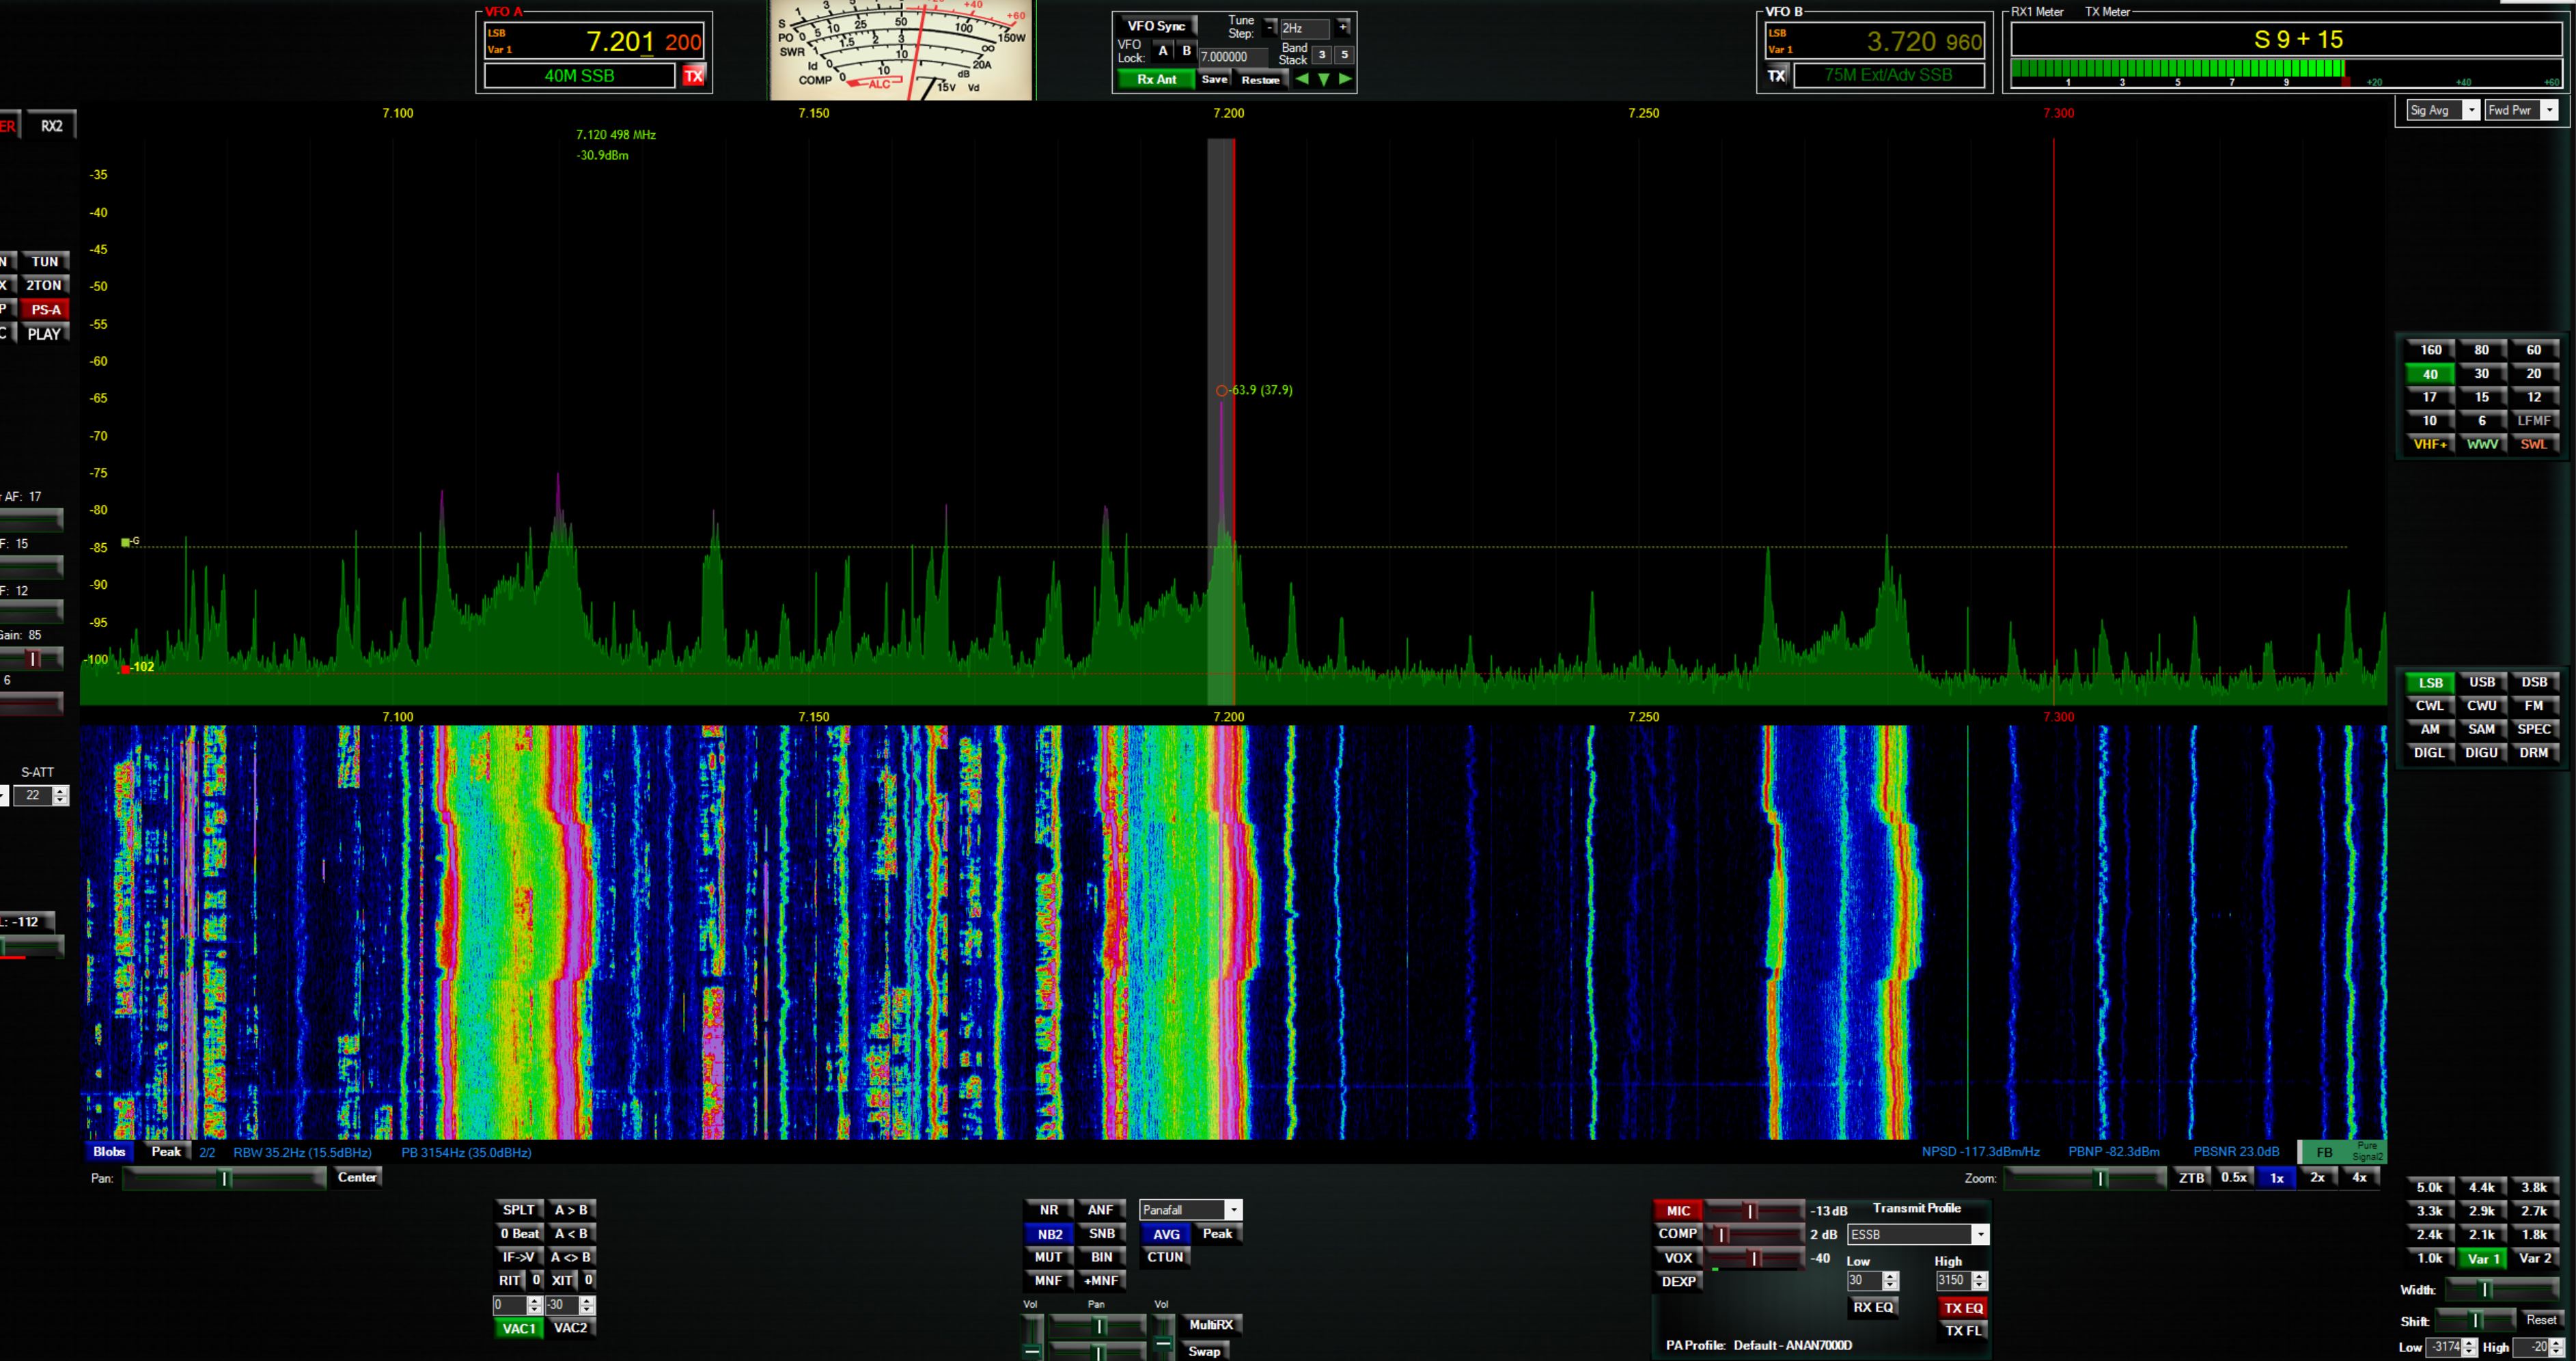Viewport: 2576px width, 1361px height.
Task: Open the TX EQ equalizer
Action: point(1963,1308)
